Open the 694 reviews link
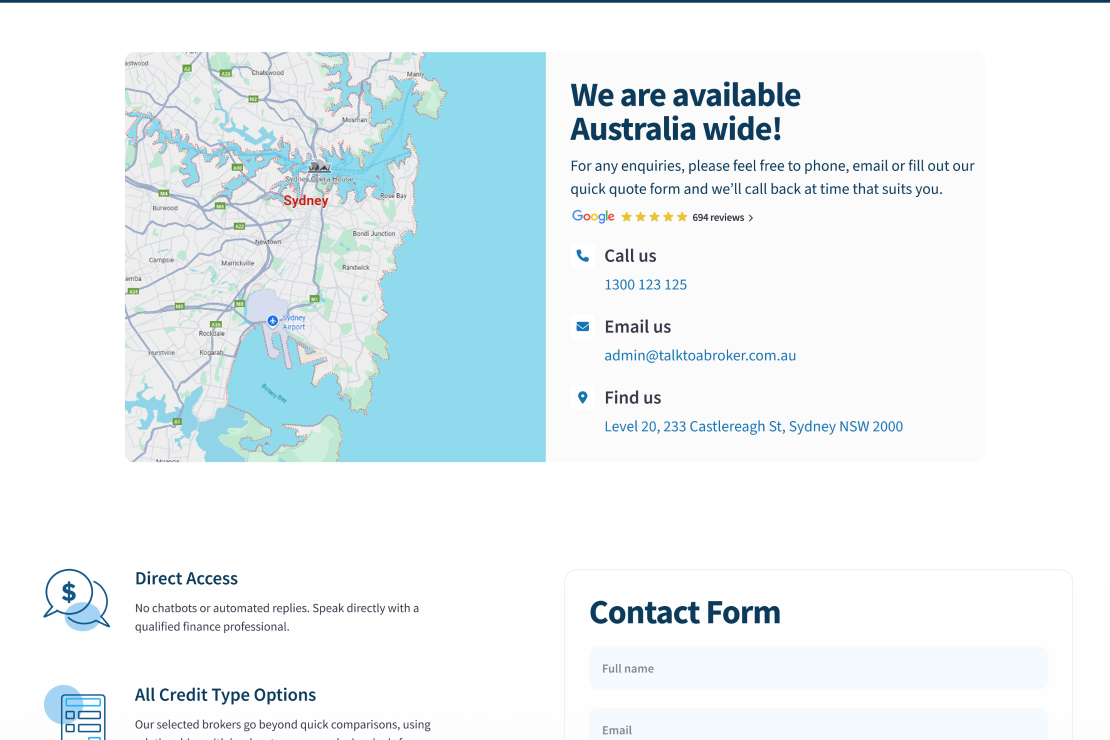 (x=718, y=217)
